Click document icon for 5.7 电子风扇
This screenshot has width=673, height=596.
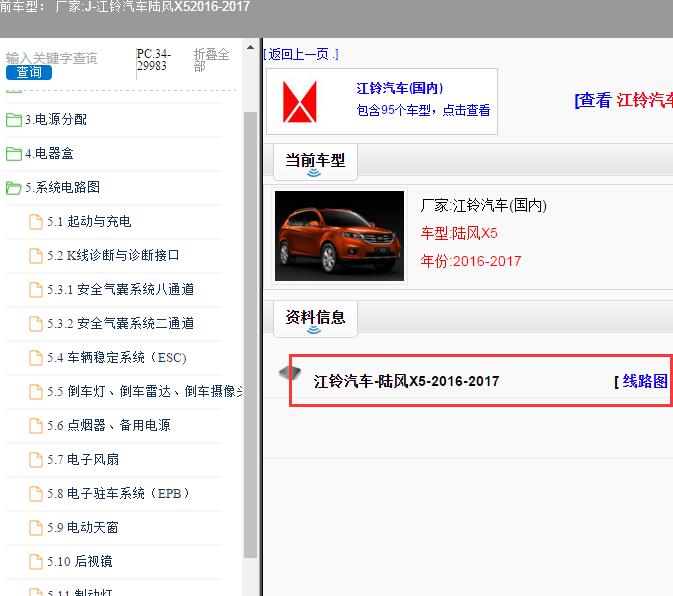pos(36,460)
